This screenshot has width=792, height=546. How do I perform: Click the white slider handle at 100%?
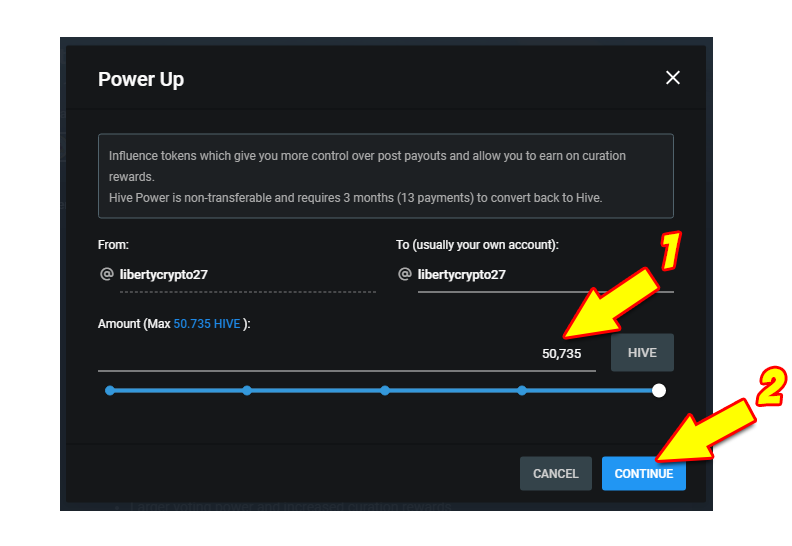point(658,390)
